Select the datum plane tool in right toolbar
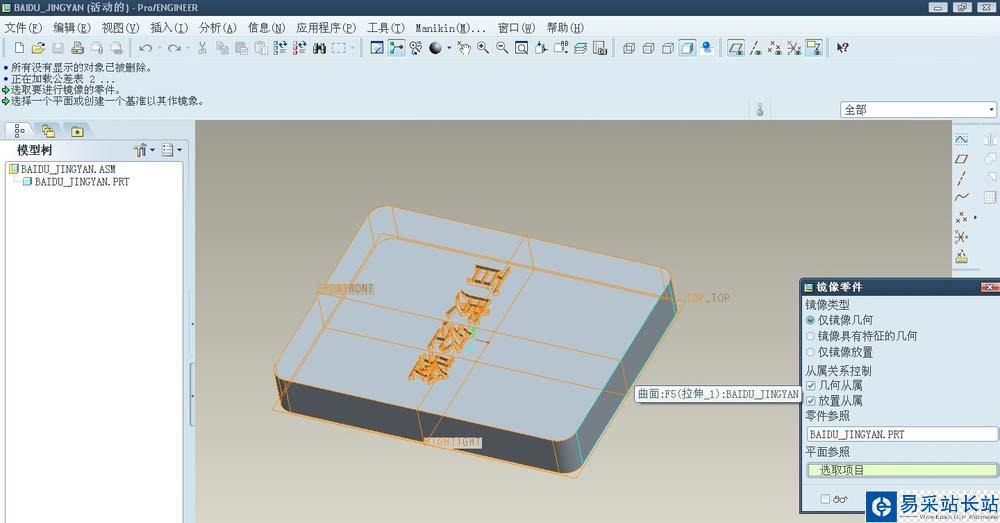Viewport: 1000px width, 523px height. coord(962,158)
